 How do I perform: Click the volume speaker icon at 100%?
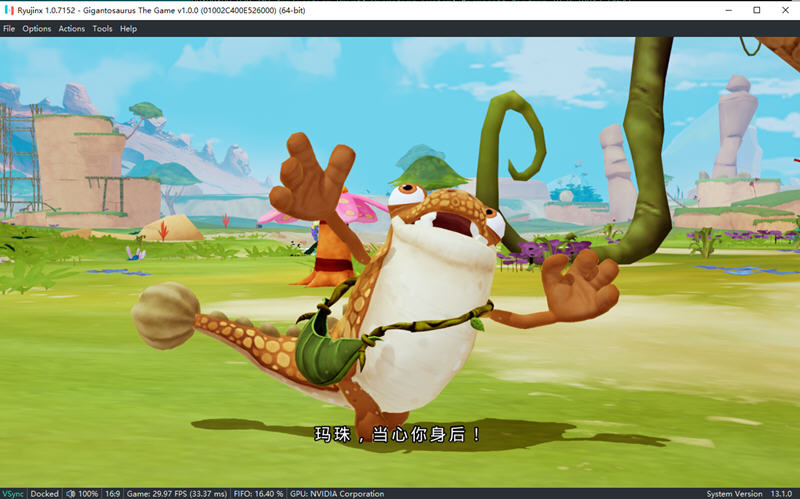[x=71, y=493]
